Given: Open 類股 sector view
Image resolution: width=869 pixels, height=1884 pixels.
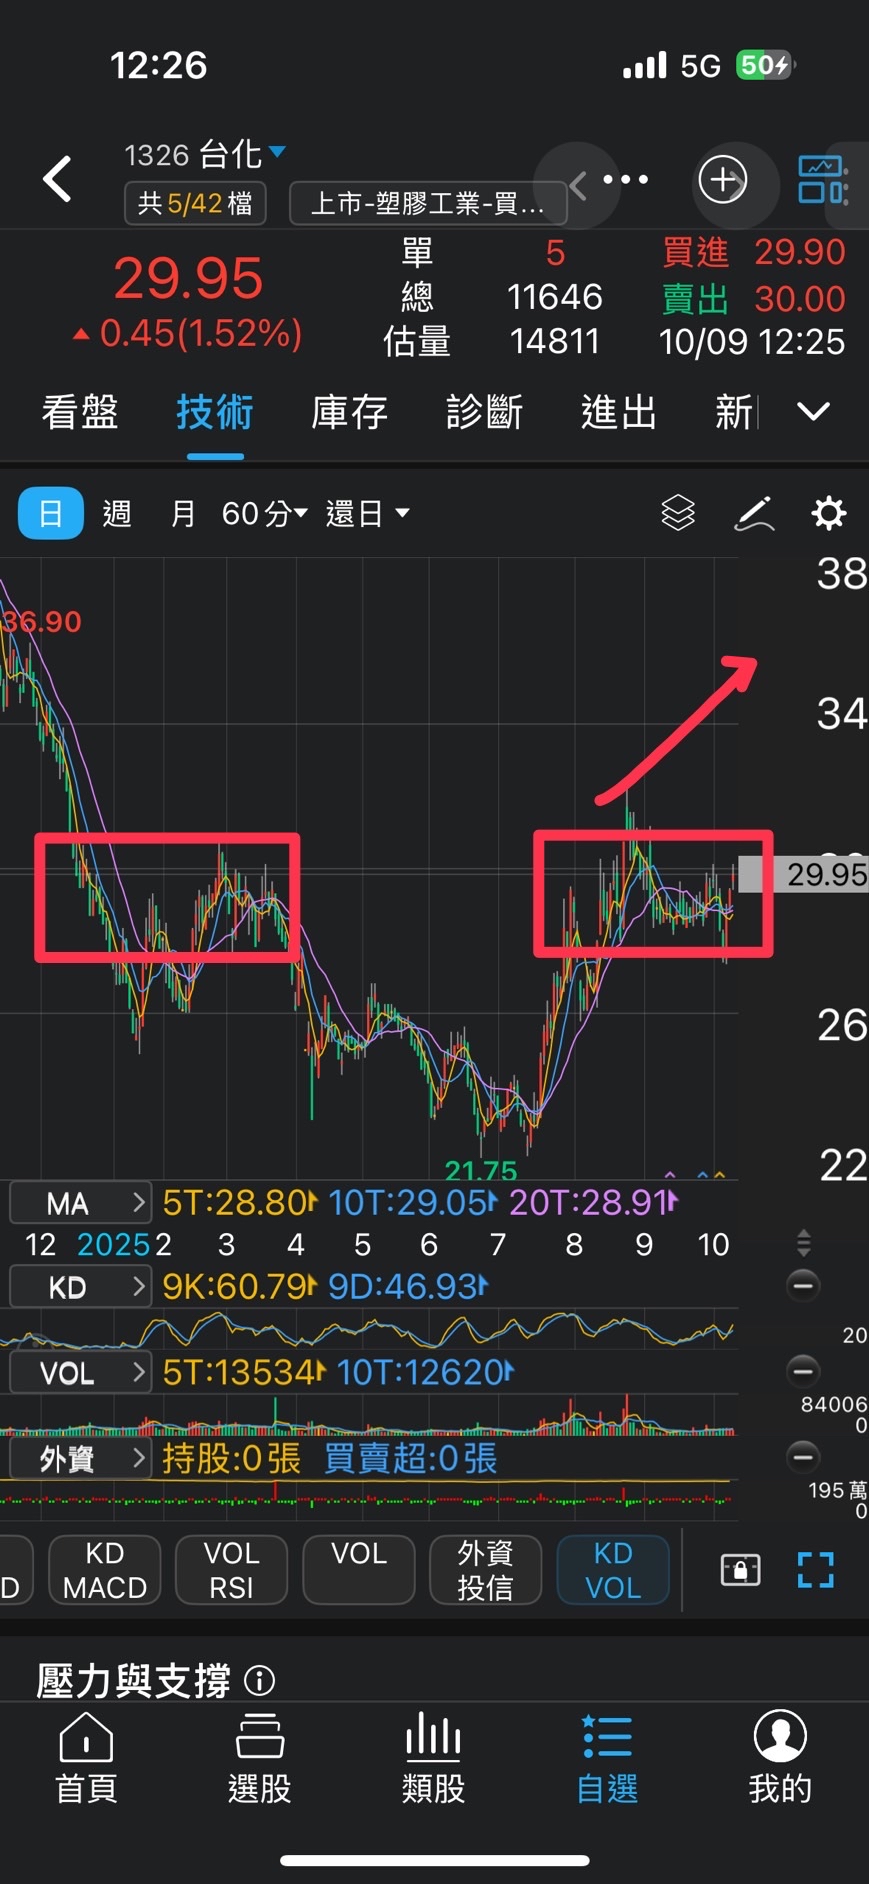Looking at the screenshot, I should 433,1757.
